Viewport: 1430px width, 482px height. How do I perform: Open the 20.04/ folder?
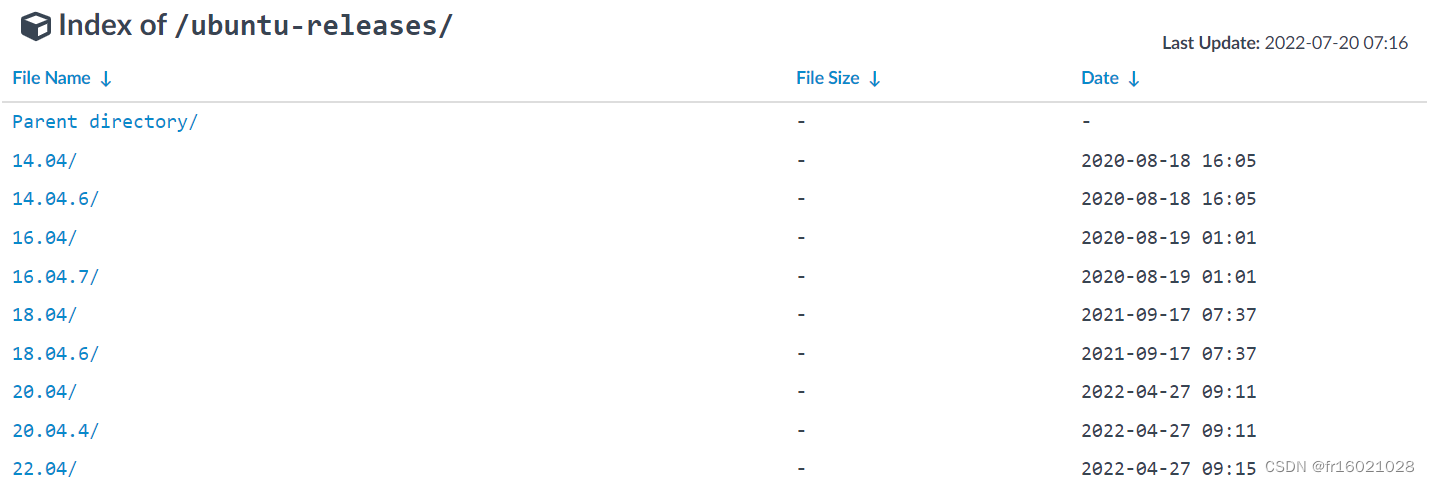(44, 391)
